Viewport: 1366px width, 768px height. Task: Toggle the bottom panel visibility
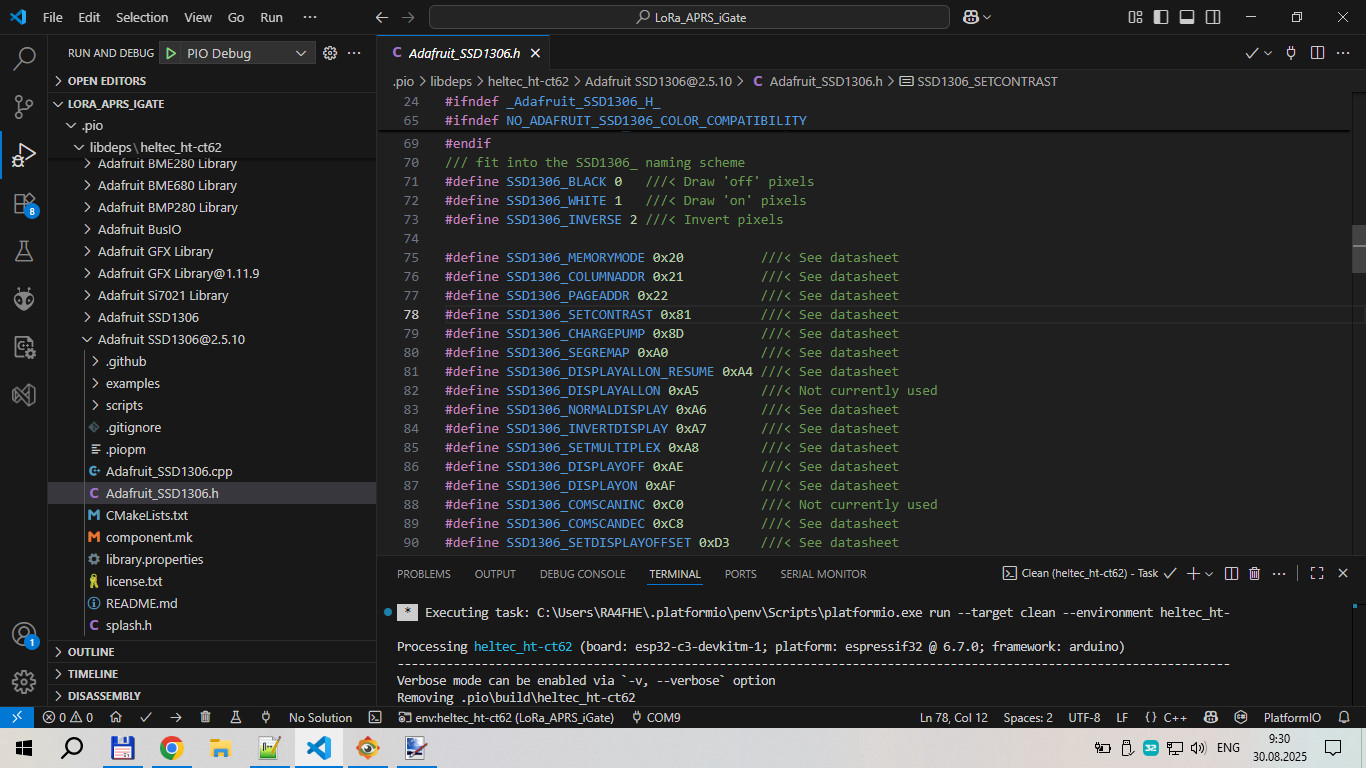[1187, 17]
